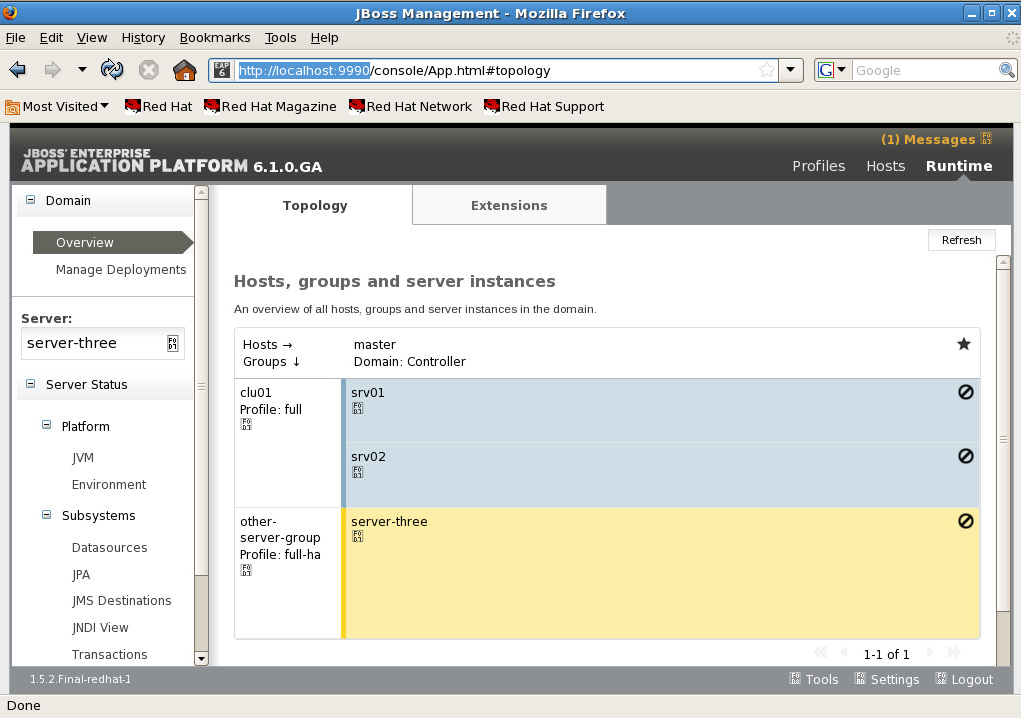This screenshot has width=1021, height=718.
Task: Collapse the Subsystems tree node
Action: (46, 514)
